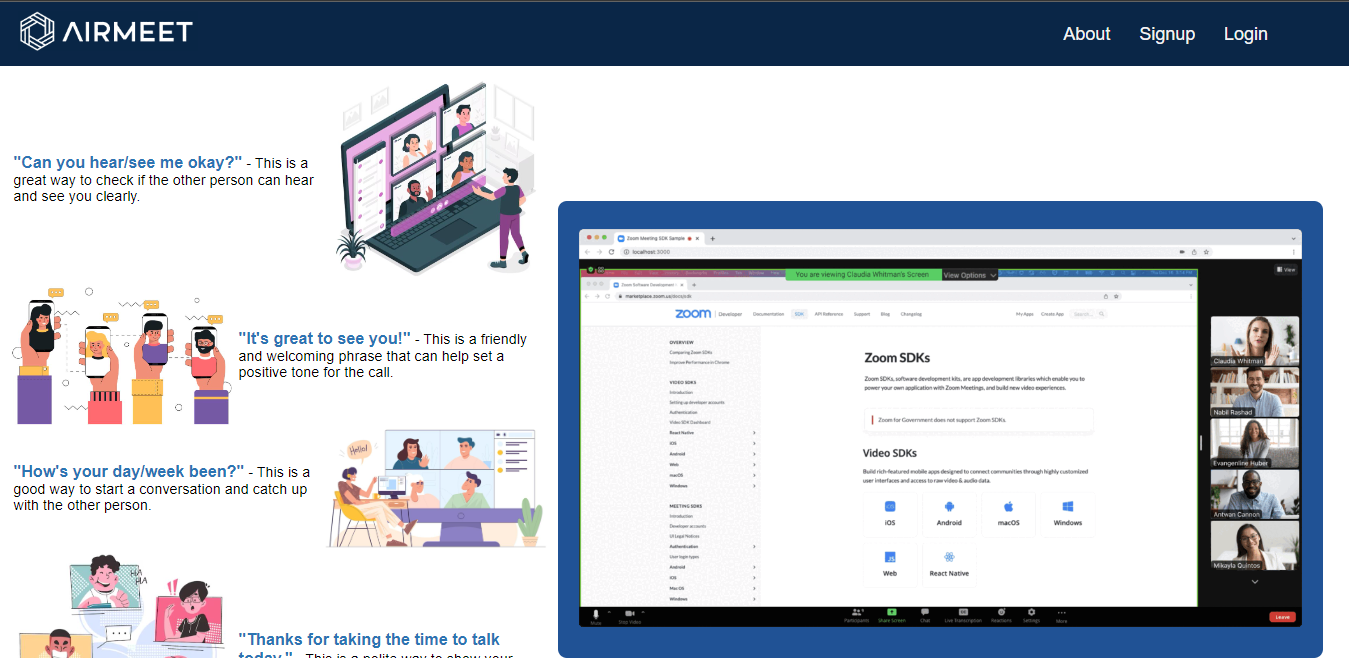
Task: Click the localhost:3000 address bar
Action: [x=917, y=252]
